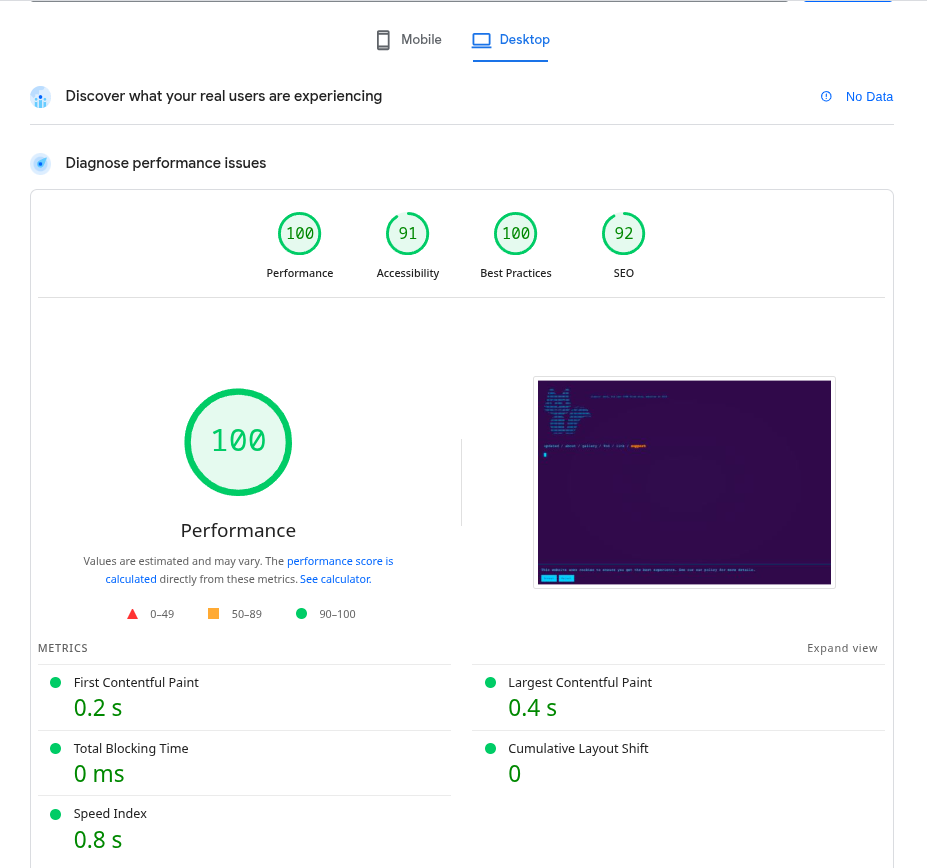
Task: Click the Best Practices score gauge
Action: [516, 235]
